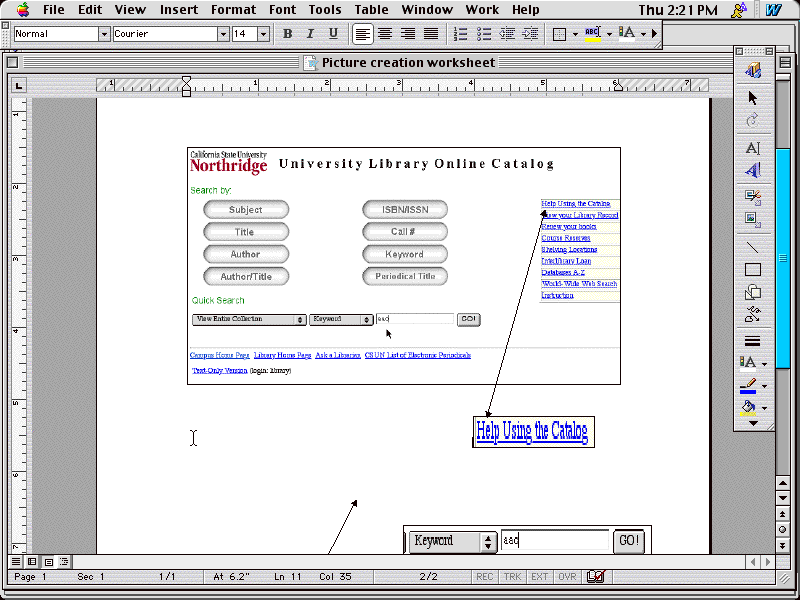This screenshot has height=600, width=800.
Task: Toggle TRK track changes in status bar
Action: [512, 577]
